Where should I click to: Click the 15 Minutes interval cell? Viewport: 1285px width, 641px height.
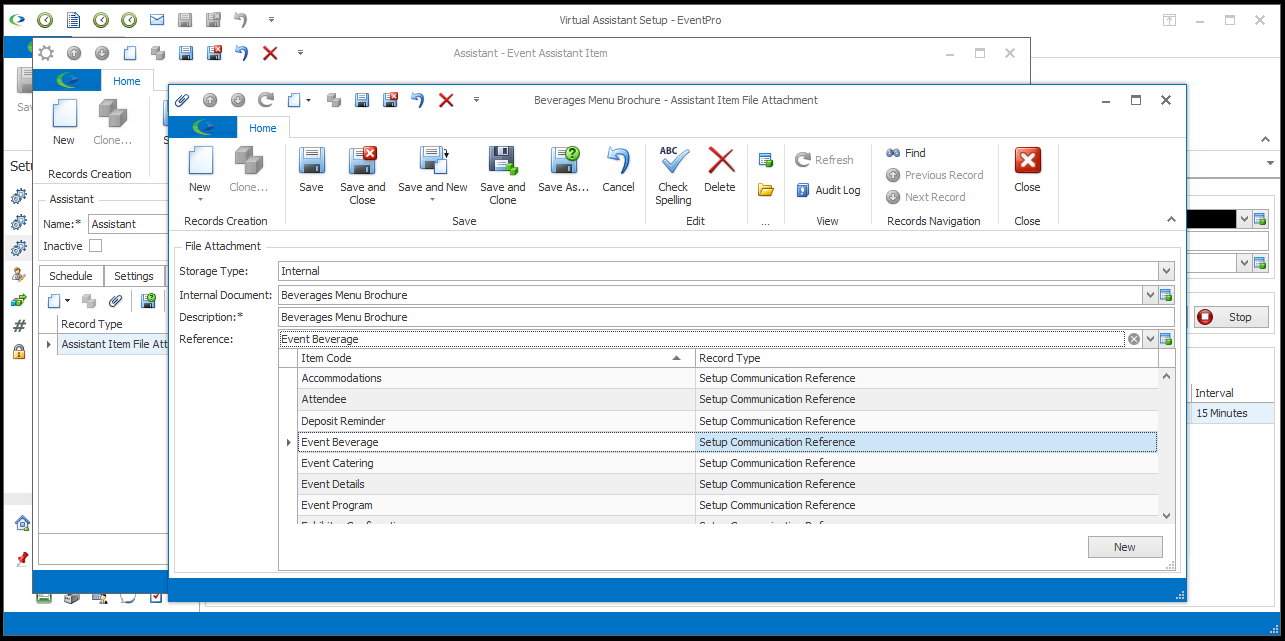(x=1233, y=413)
